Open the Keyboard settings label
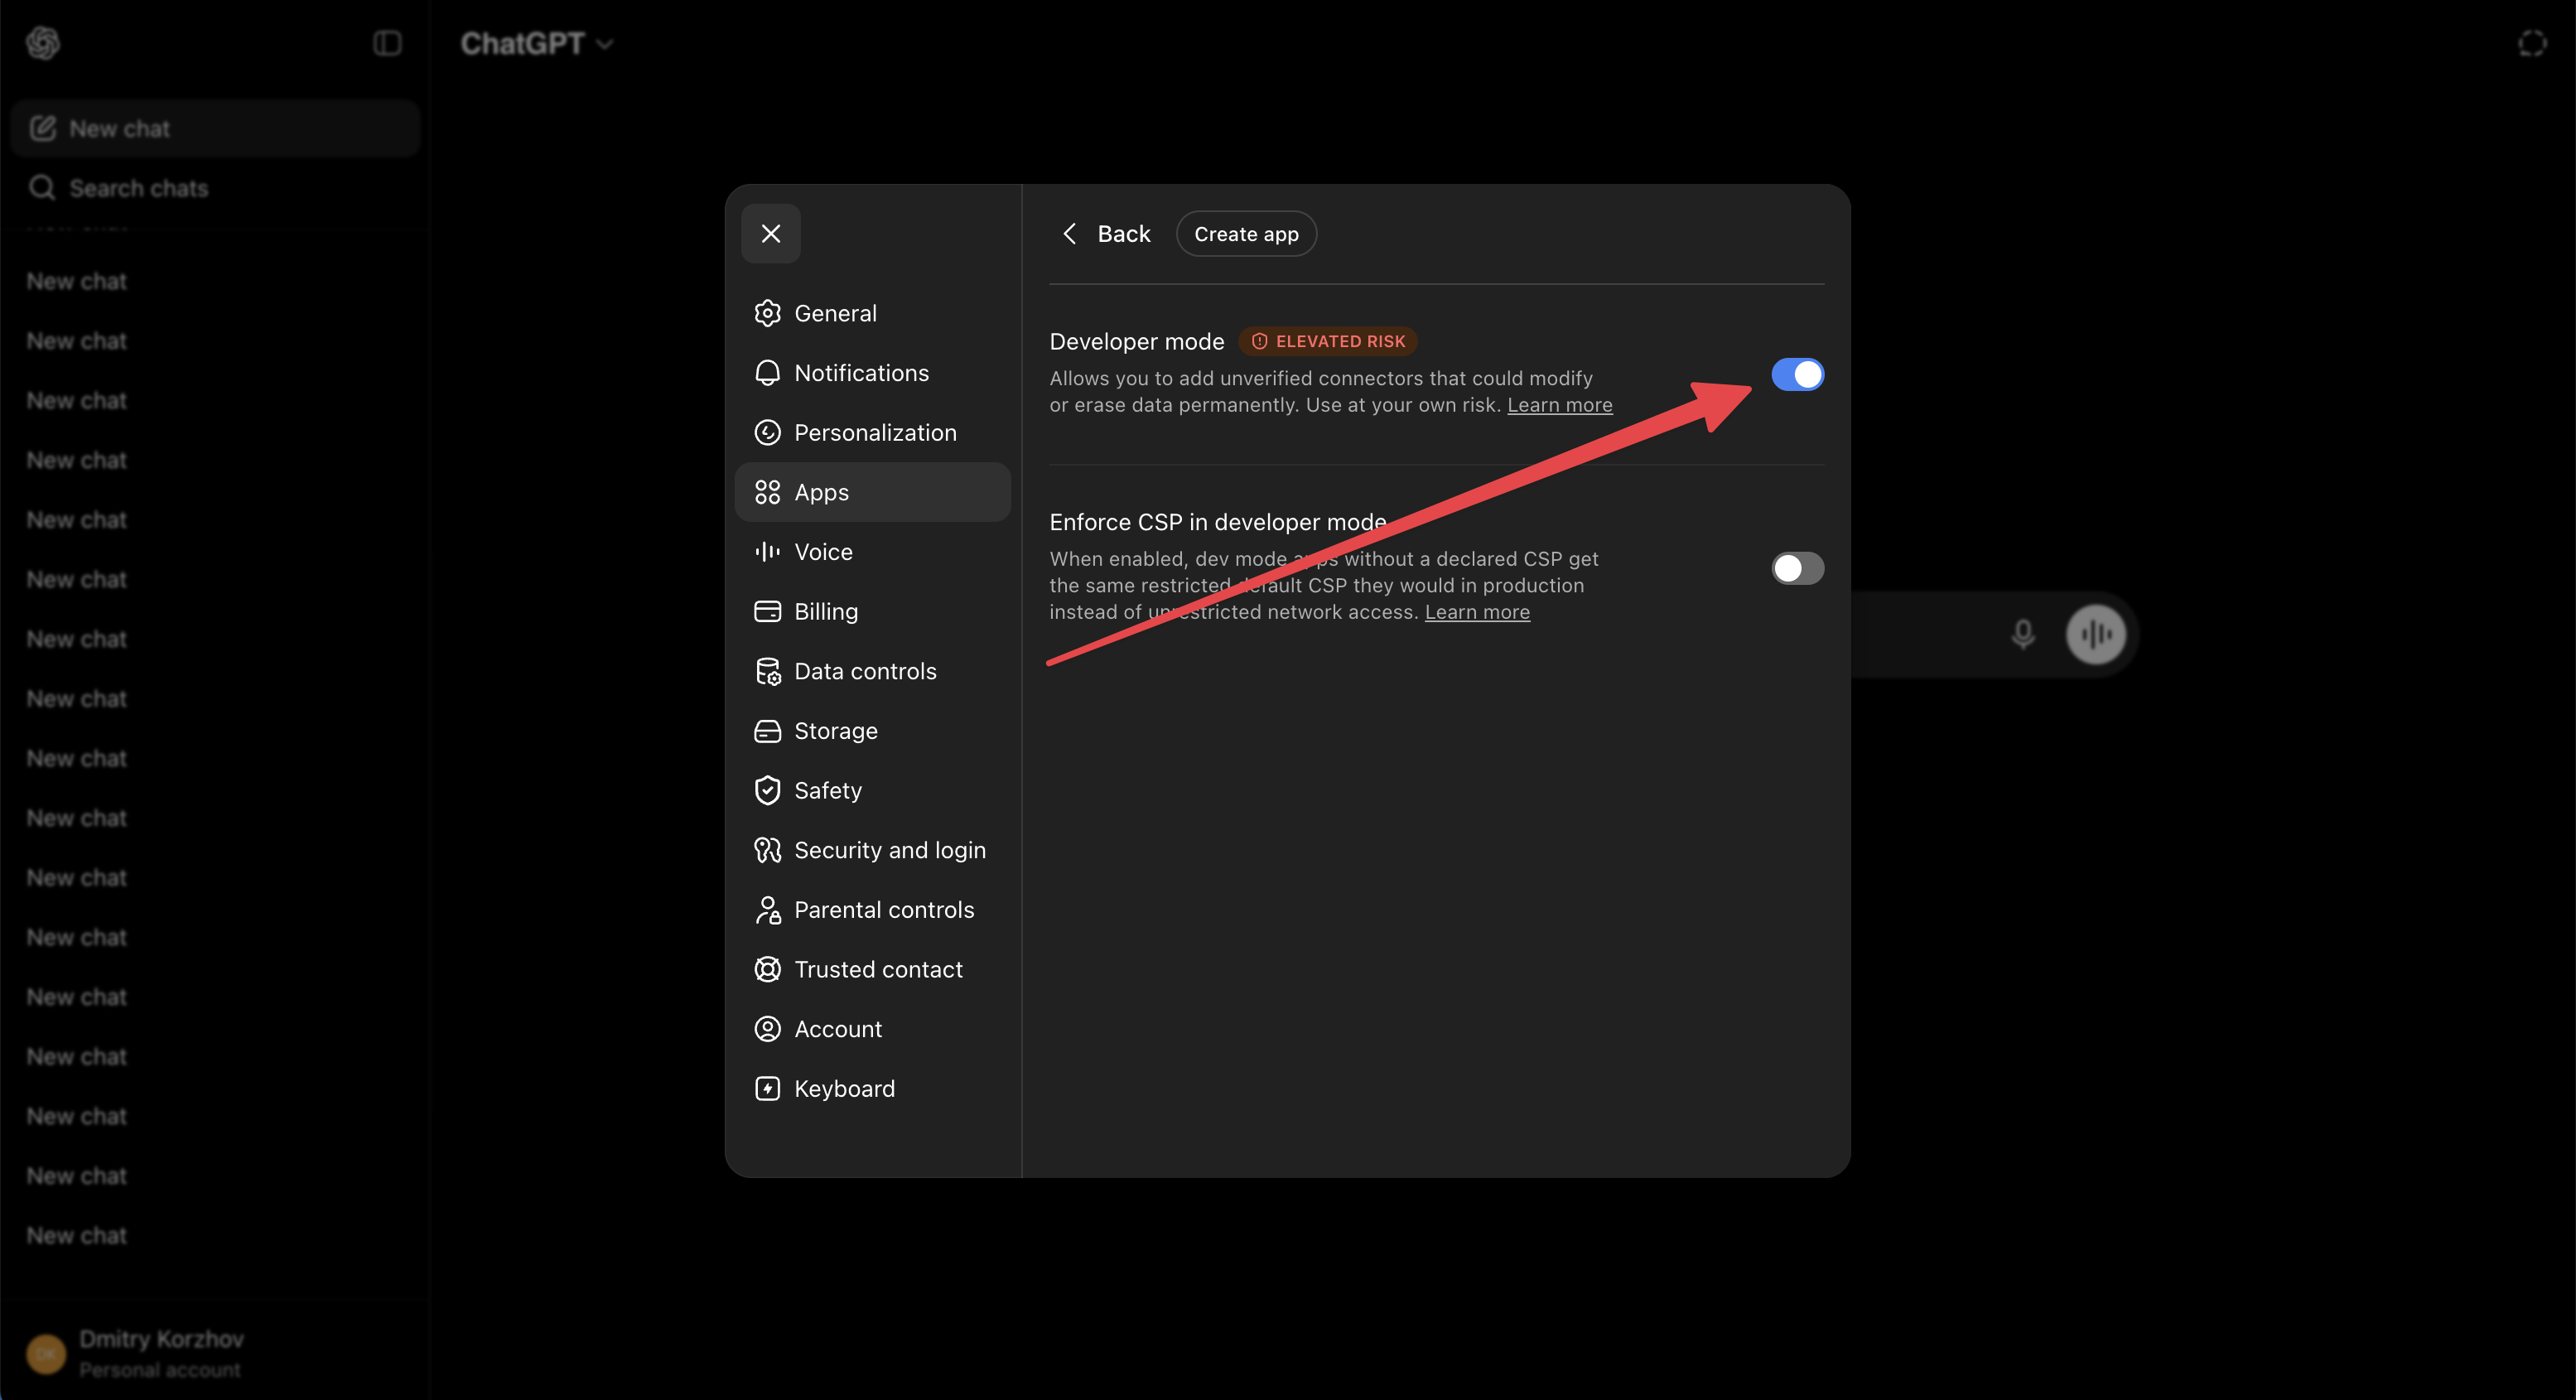 tap(844, 1088)
